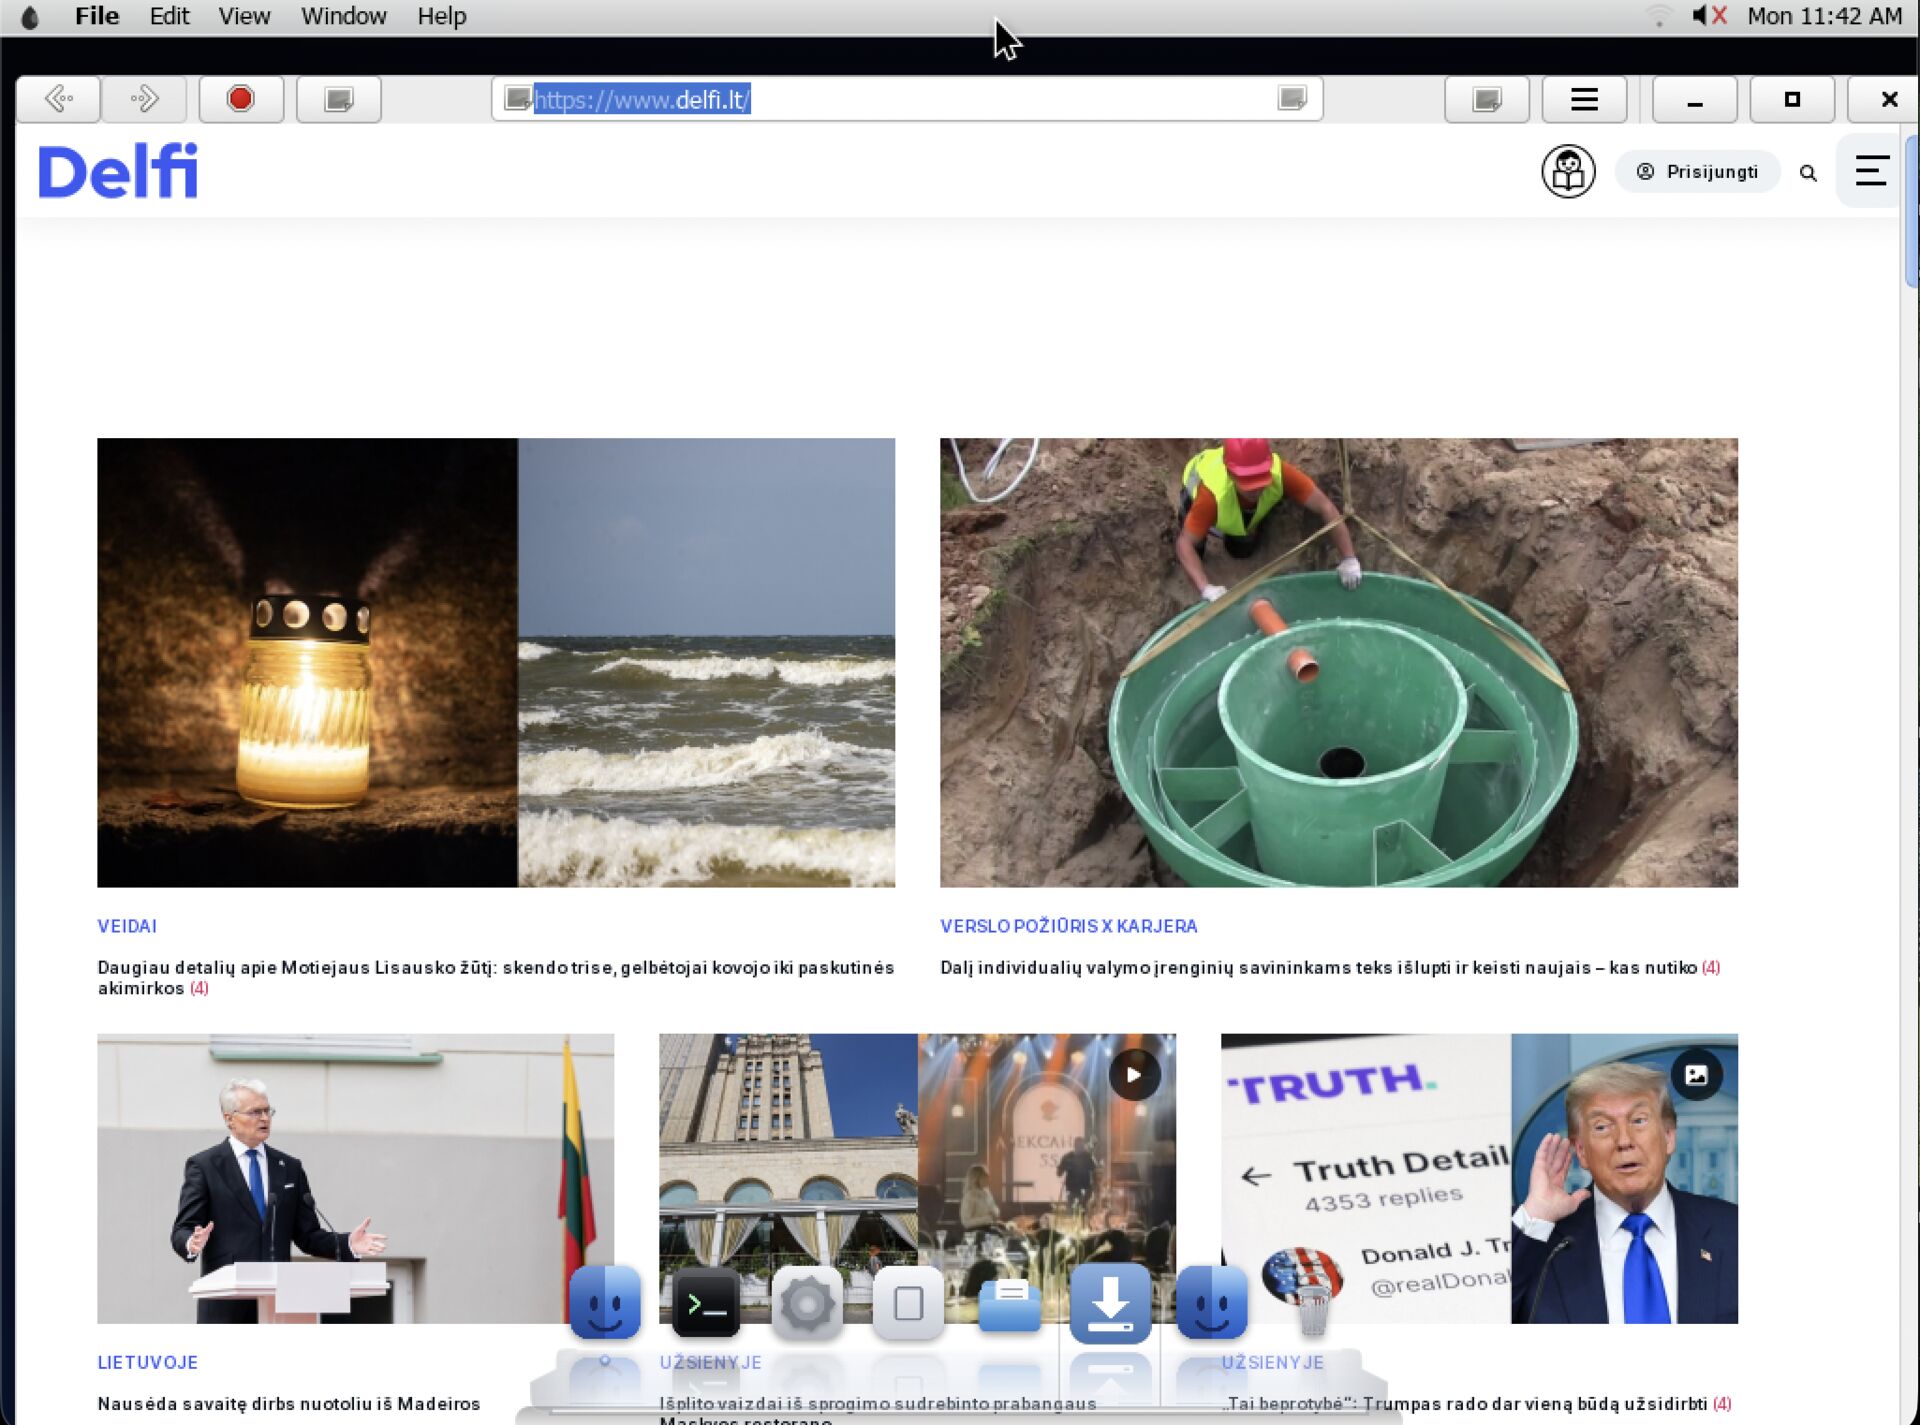The image size is (1920, 1425).
Task: Go back with the browser back arrow
Action: tap(59, 99)
